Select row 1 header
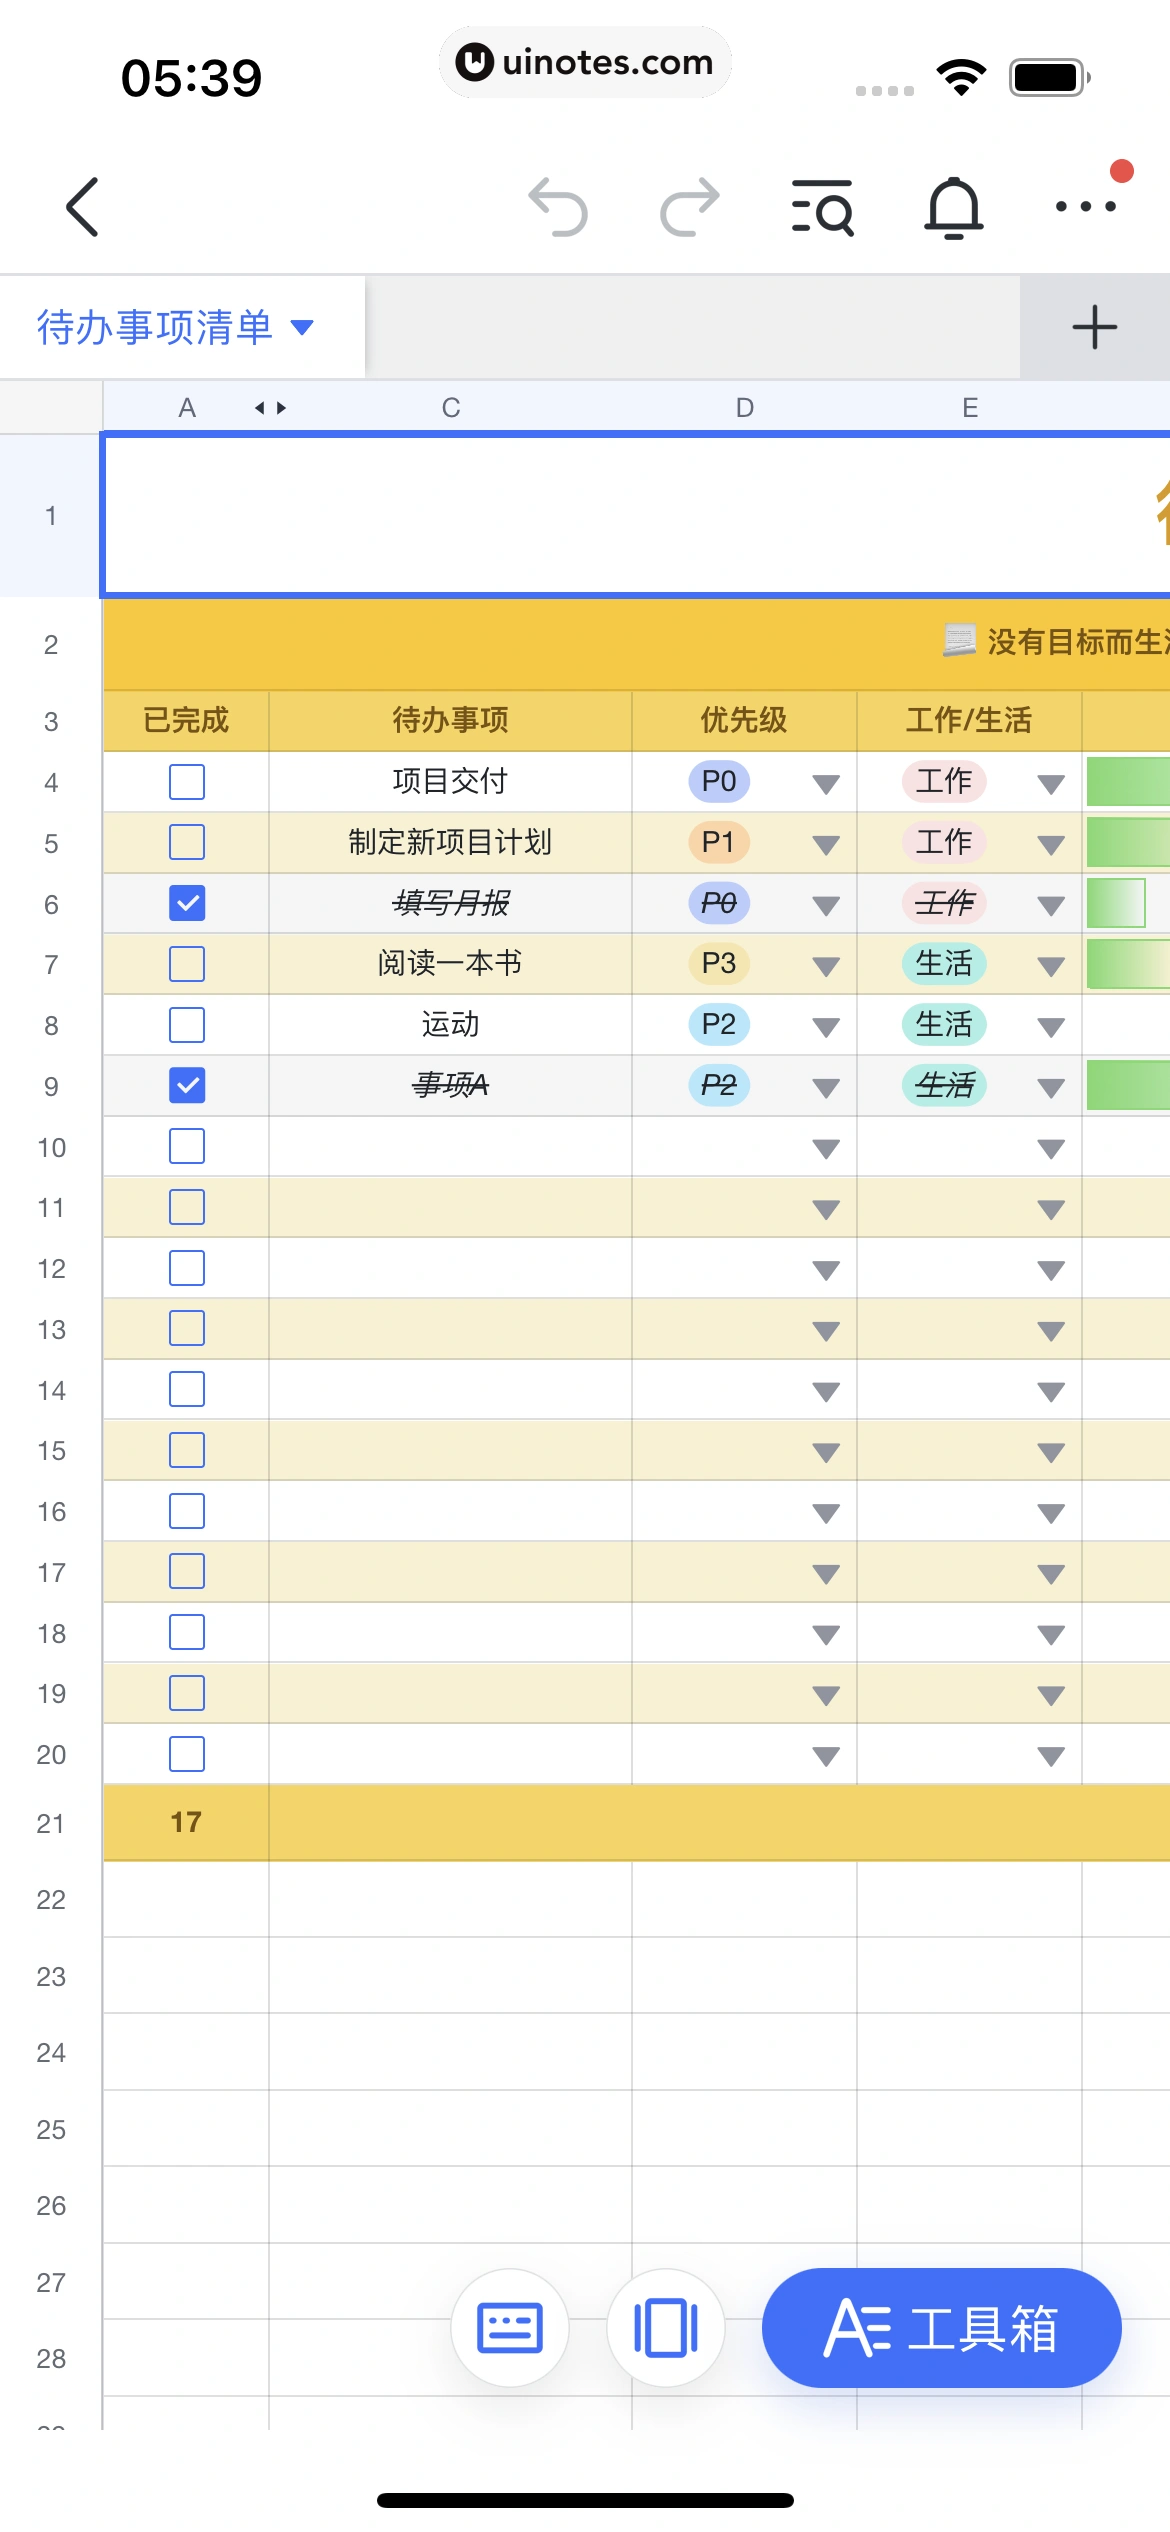 pos(51,515)
